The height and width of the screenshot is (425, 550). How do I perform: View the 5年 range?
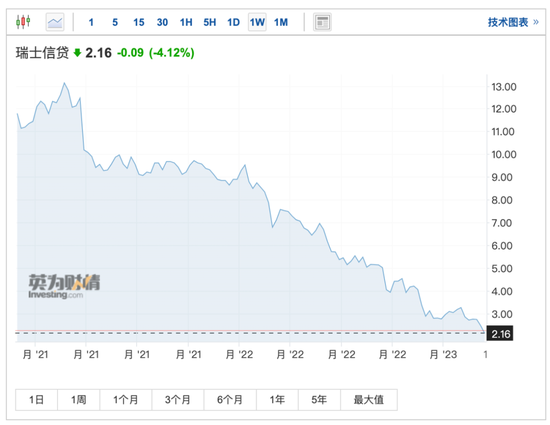[x=319, y=399]
